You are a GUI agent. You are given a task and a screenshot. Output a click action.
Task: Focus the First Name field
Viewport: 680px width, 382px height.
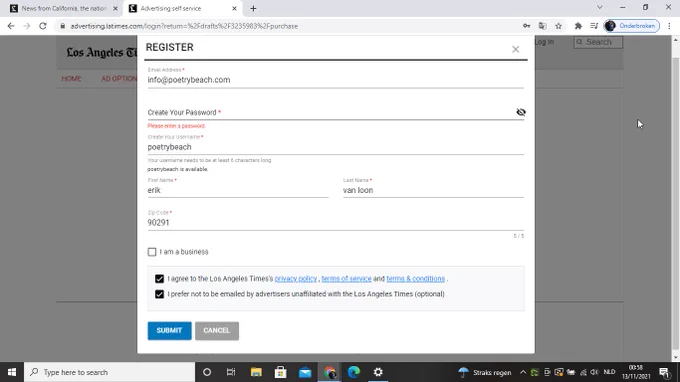click(x=238, y=190)
